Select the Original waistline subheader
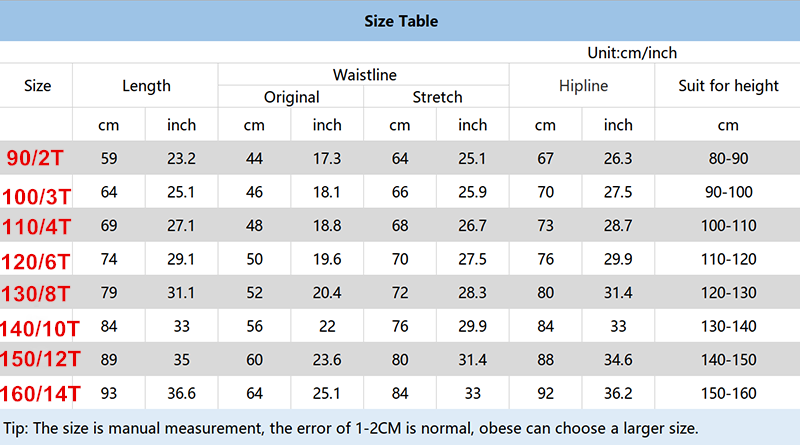The image size is (800, 445). click(292, 97)
